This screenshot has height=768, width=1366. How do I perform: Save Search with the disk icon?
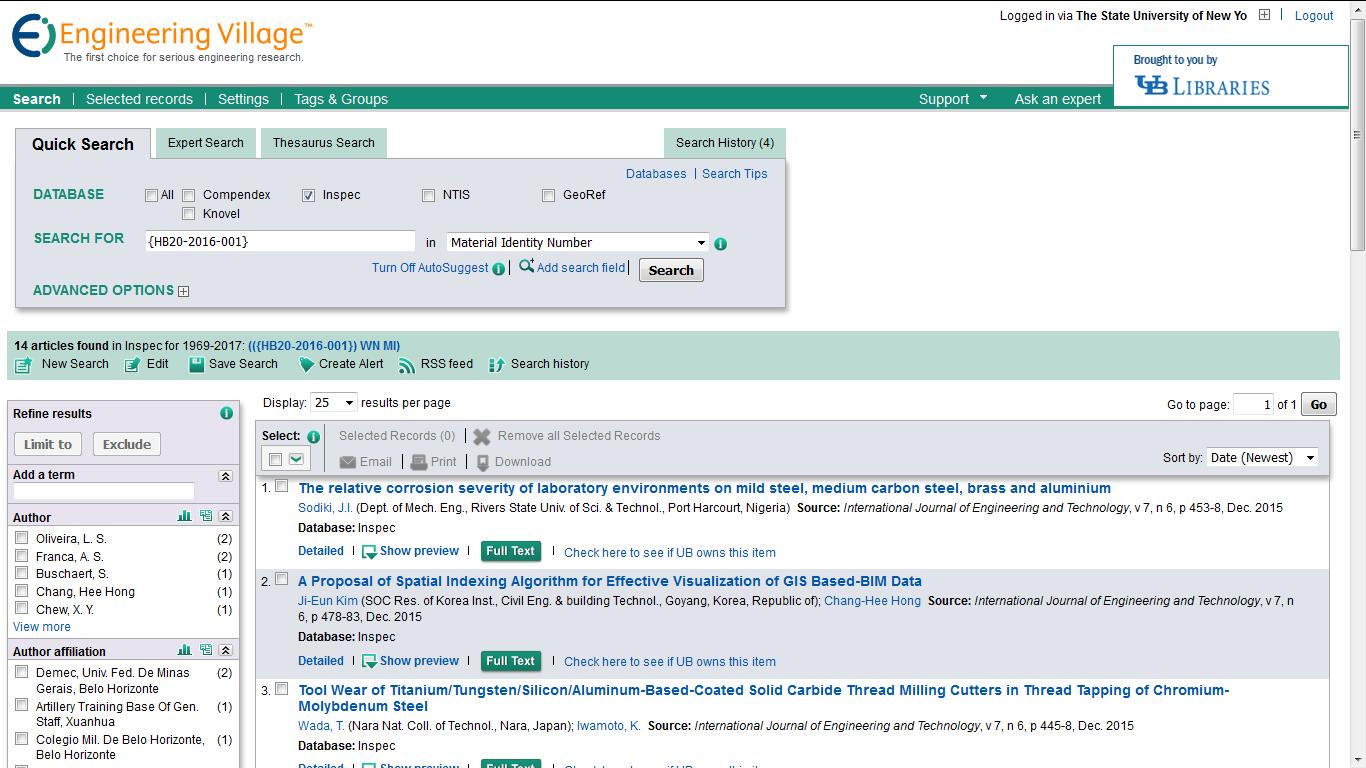click(x=198, y=364)
